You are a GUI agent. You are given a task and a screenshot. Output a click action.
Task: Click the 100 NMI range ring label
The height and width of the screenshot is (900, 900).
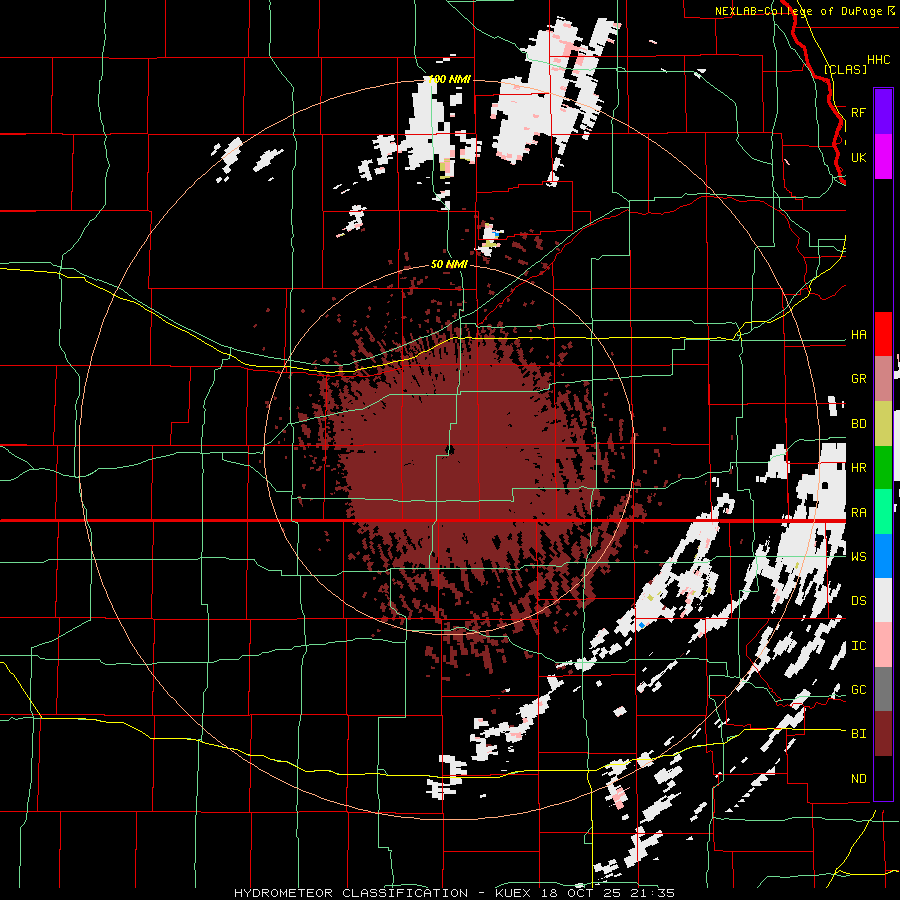[449, 79]
